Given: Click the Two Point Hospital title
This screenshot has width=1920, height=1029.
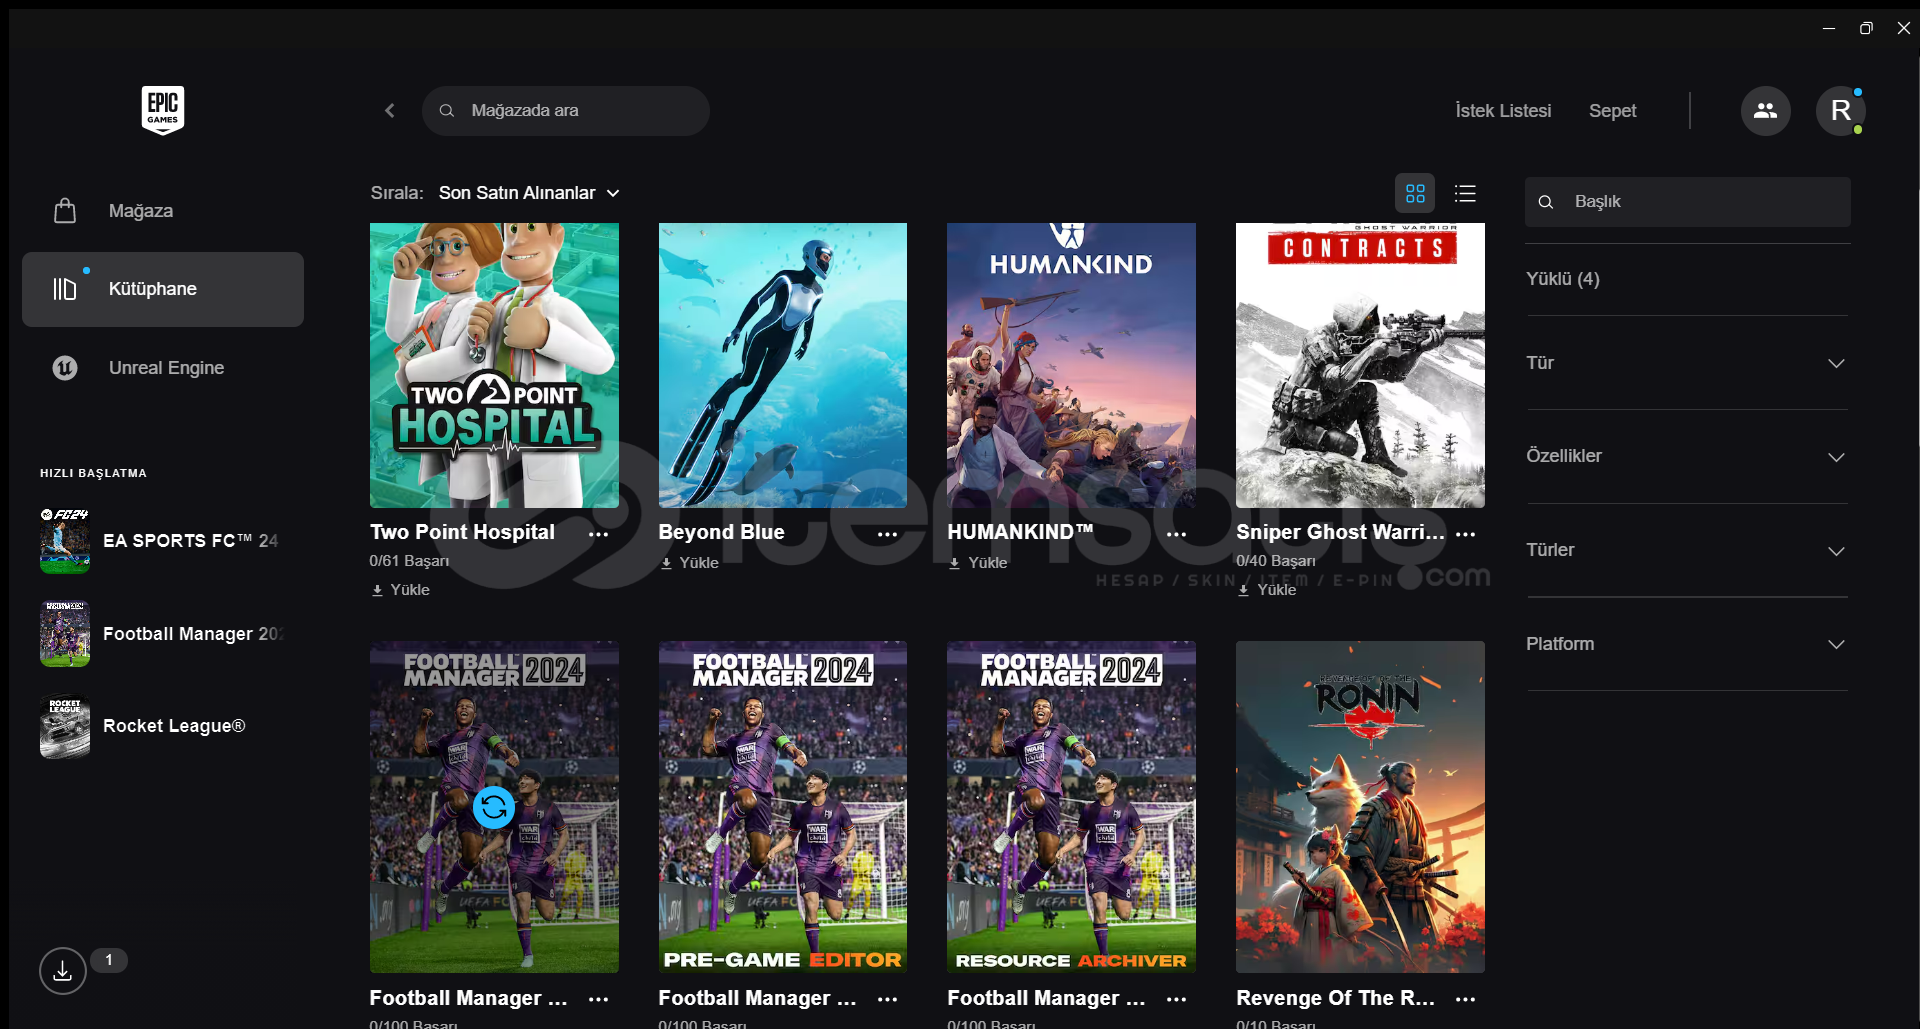Looking at the screenshot, I should point(462,533).
